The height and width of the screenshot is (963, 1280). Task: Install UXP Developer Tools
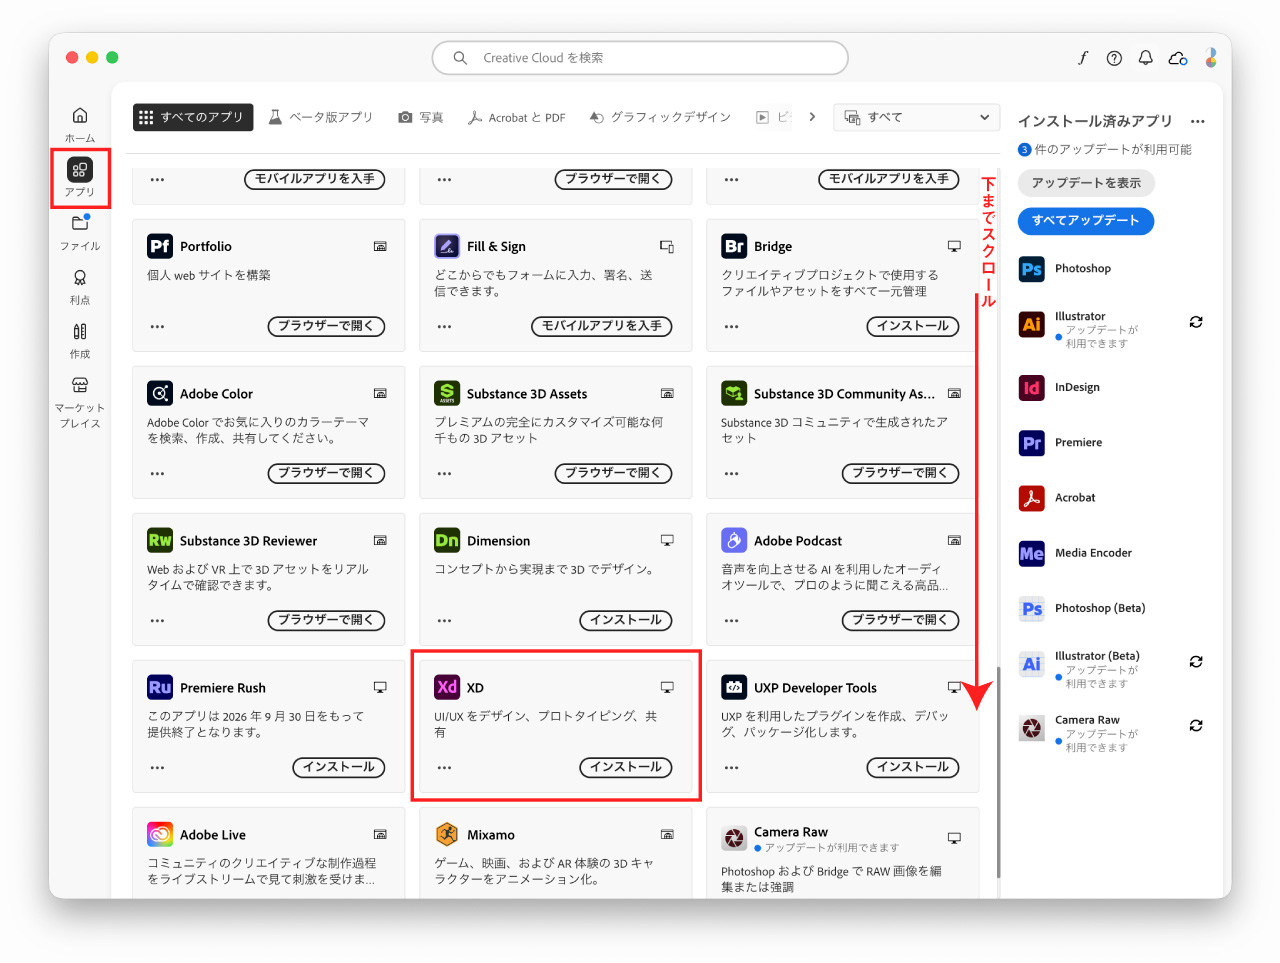pyautogui.click(x=913, y=767)
